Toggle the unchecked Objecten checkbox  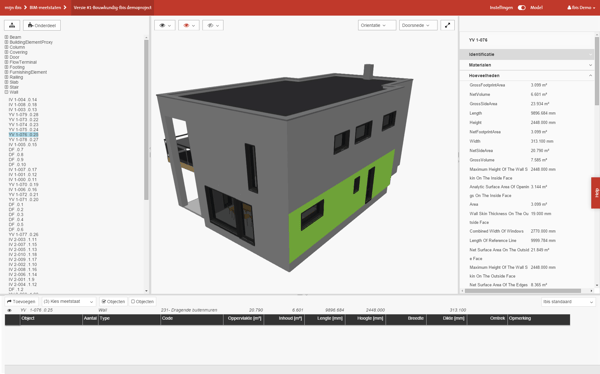pos(142,302)
